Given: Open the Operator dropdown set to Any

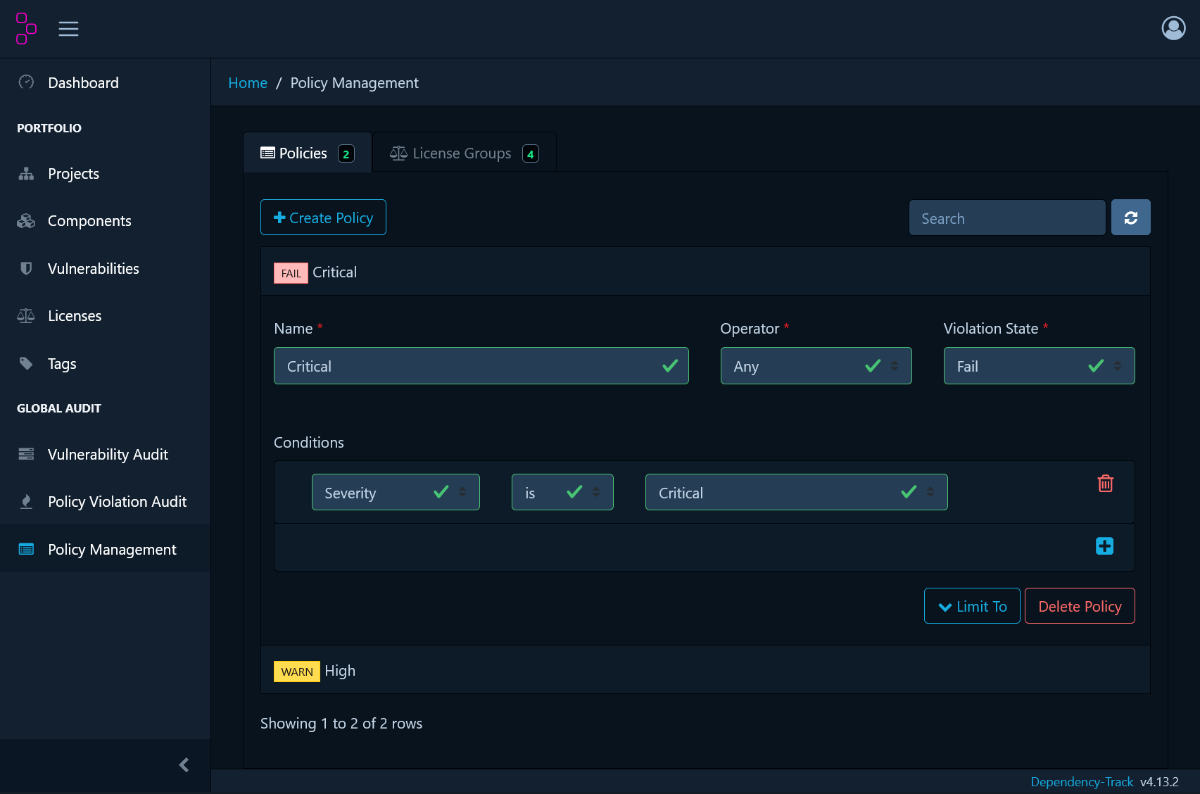Looking at the screenshot, I should pyautogui.click(x=815, y=366).
